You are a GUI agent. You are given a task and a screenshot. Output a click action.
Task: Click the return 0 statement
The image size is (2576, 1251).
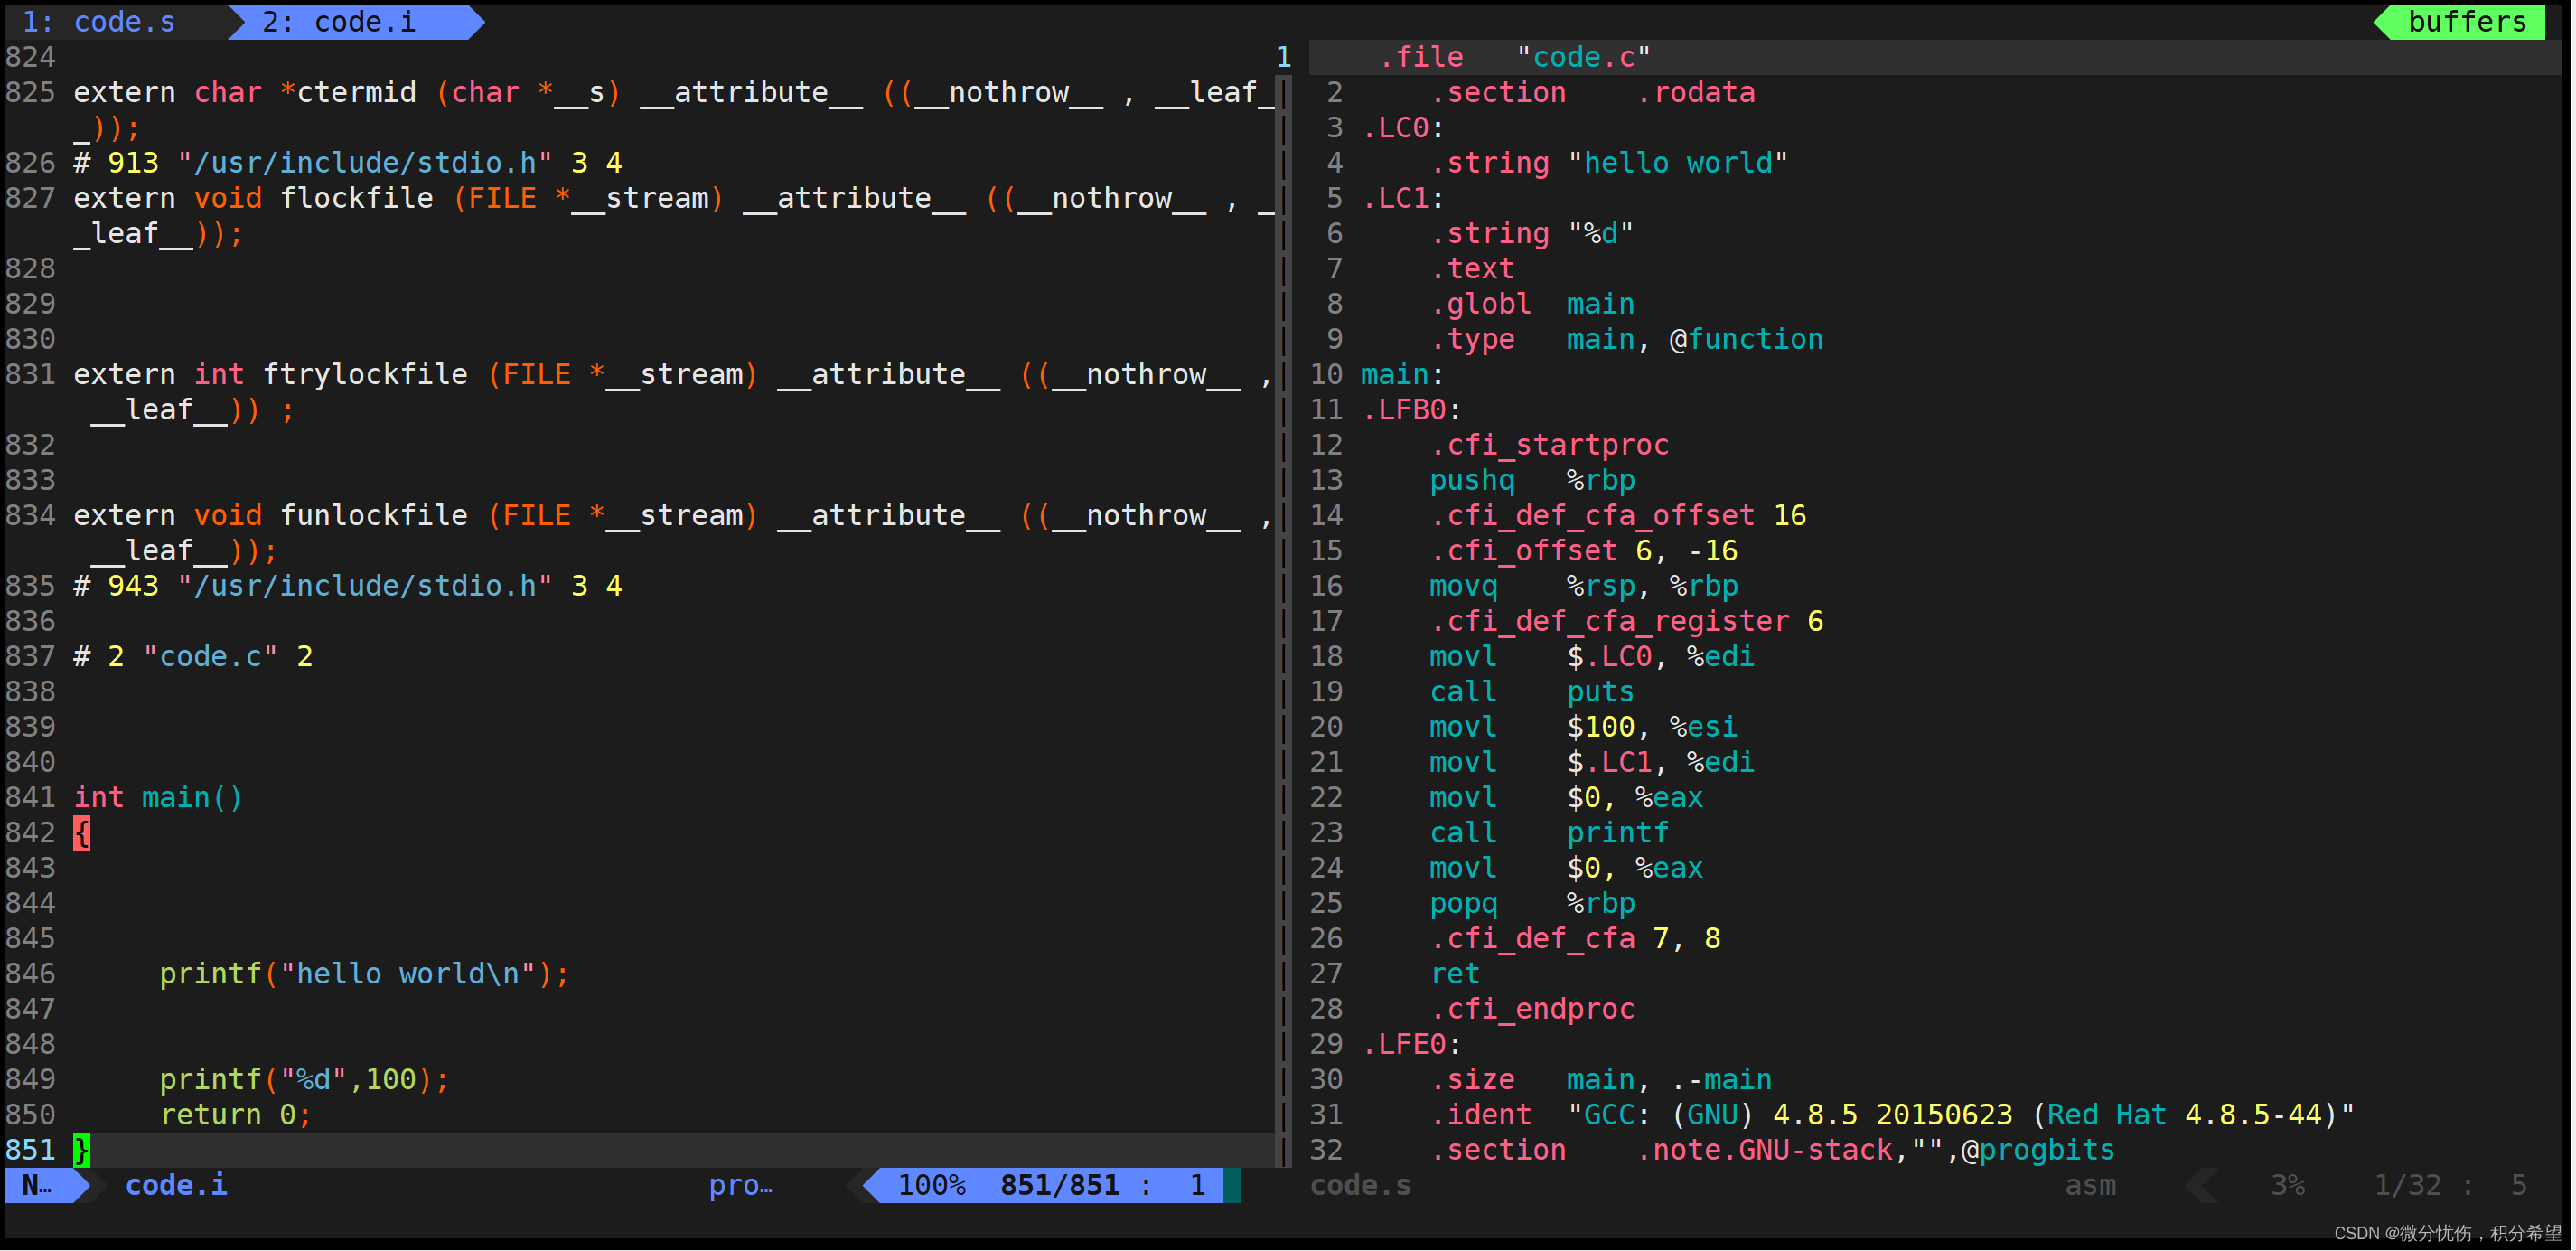(x=236, y=1114)
